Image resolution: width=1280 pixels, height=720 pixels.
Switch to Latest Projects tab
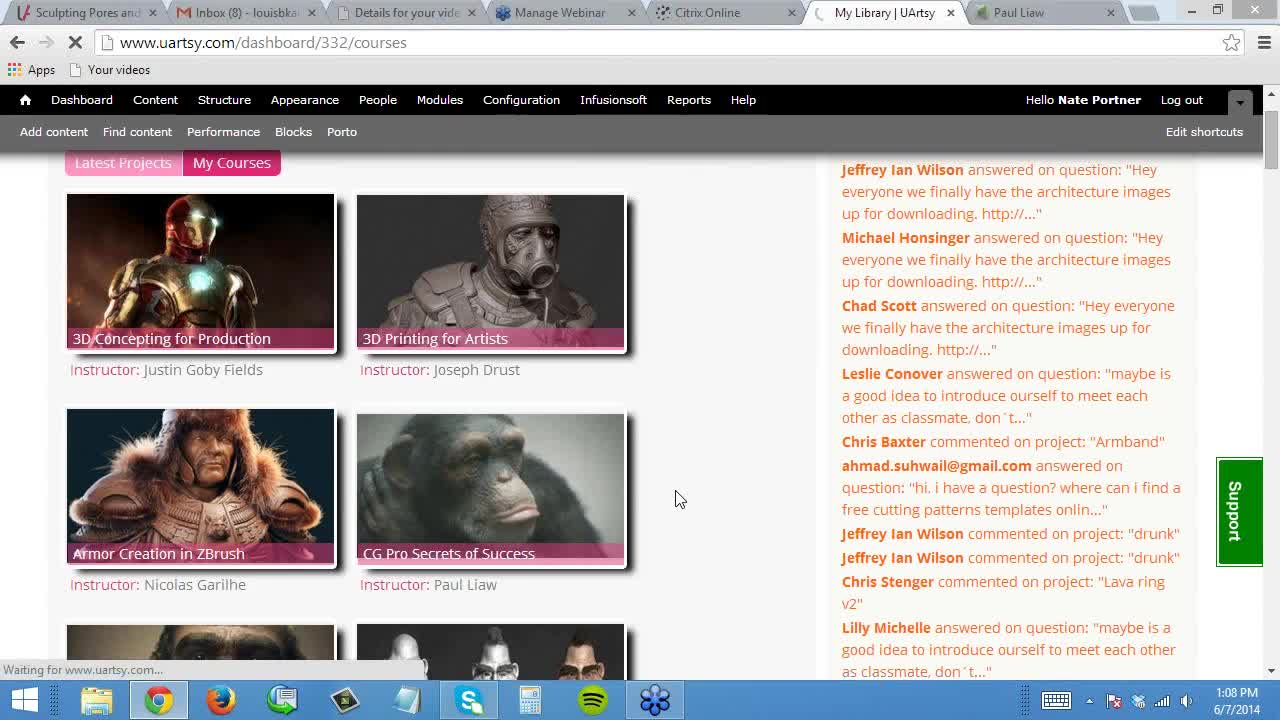click(x=123, y=163)
